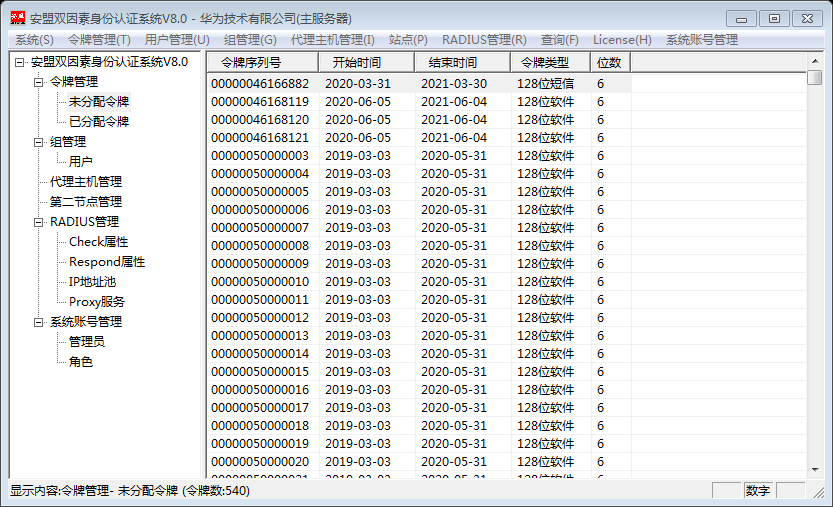The image size is (833, 507).
Task: Select token row 00000050000006
Action: pyautogui.click(x=419, y=210)
